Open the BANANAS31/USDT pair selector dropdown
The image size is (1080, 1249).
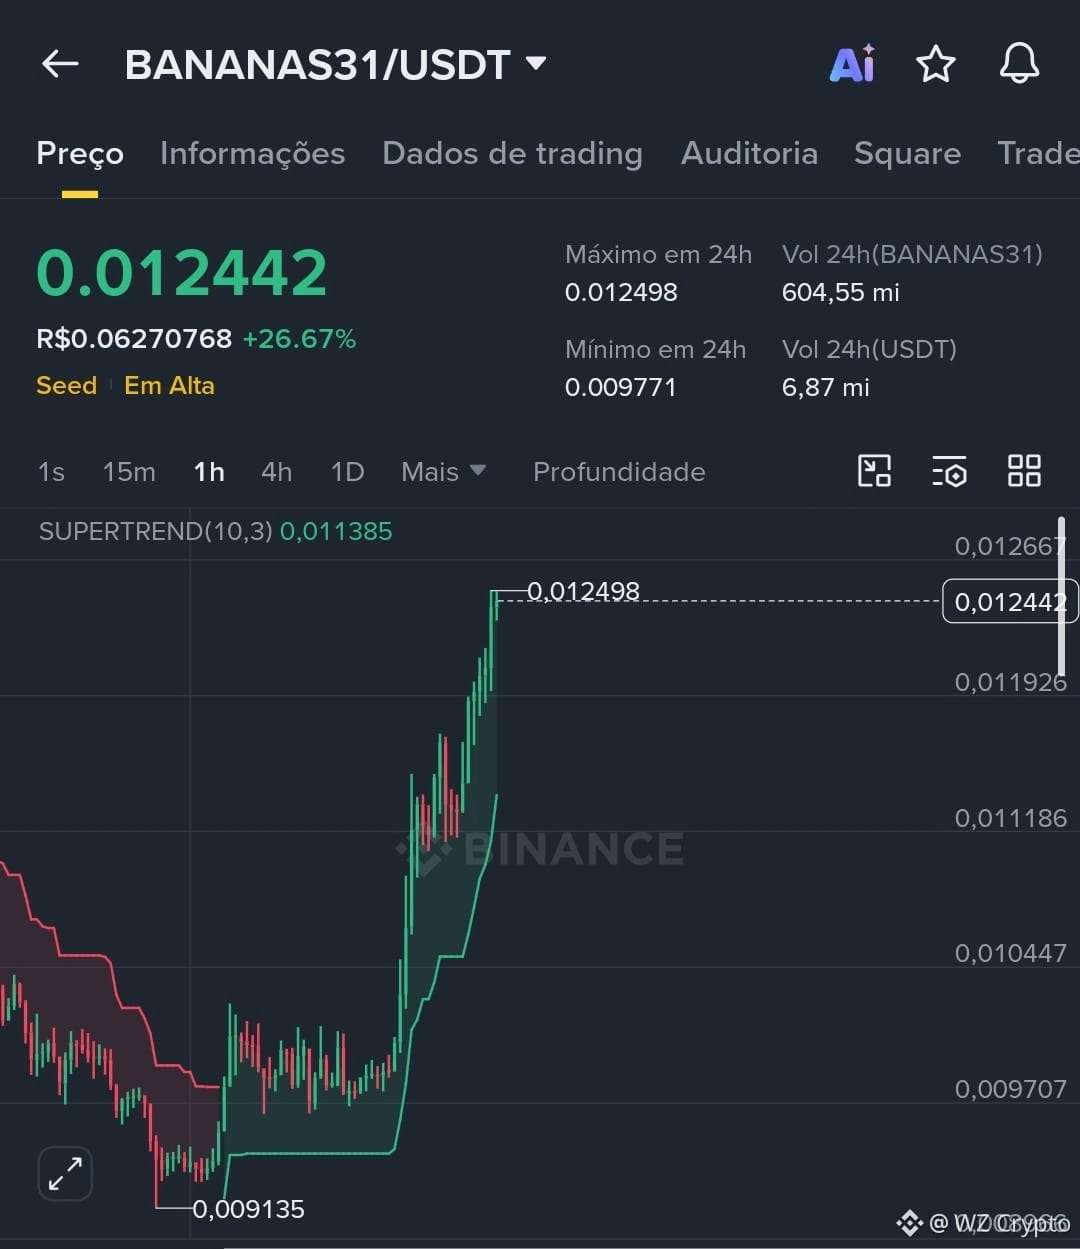[335, 65]
